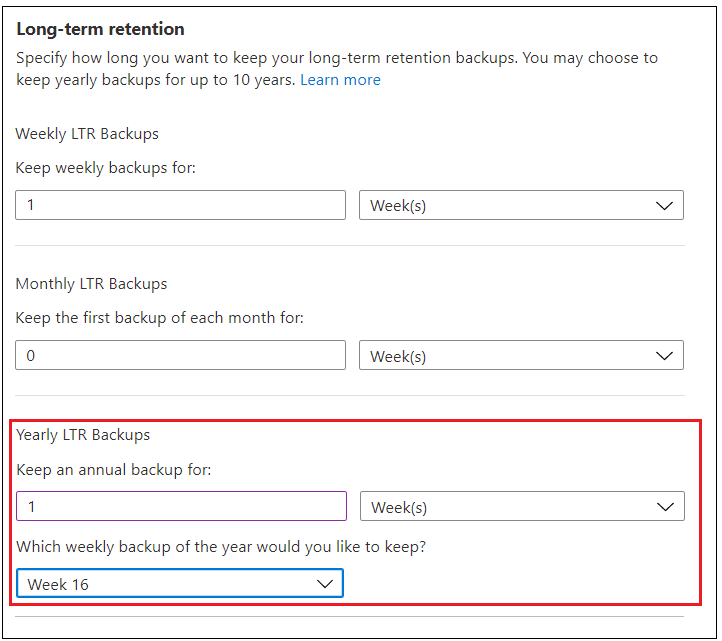Click the weekly backups number input field
This screenshot has width=722, height=641.
point(180,205)
